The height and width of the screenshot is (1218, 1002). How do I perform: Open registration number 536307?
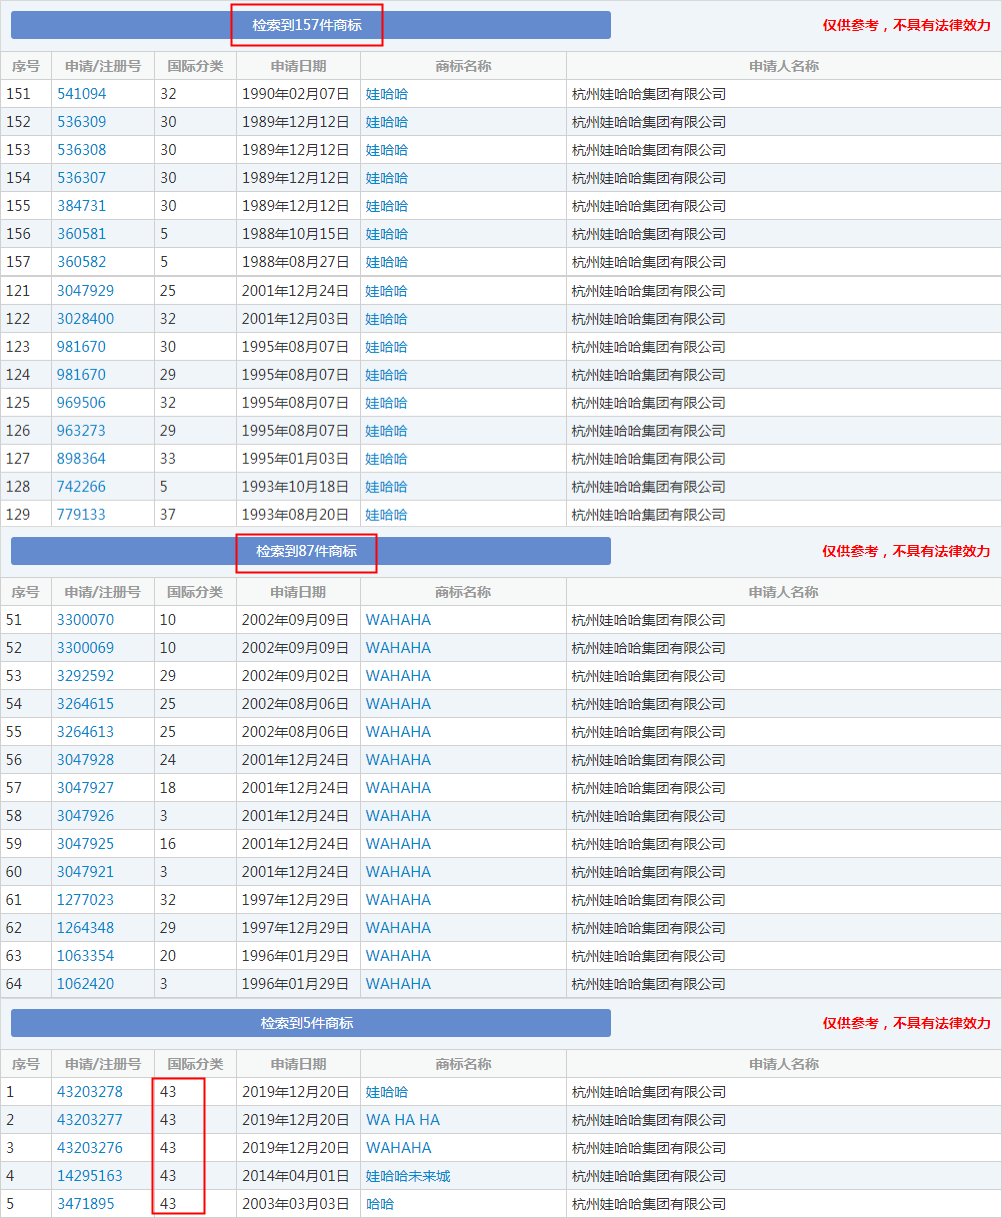[81, 178]
